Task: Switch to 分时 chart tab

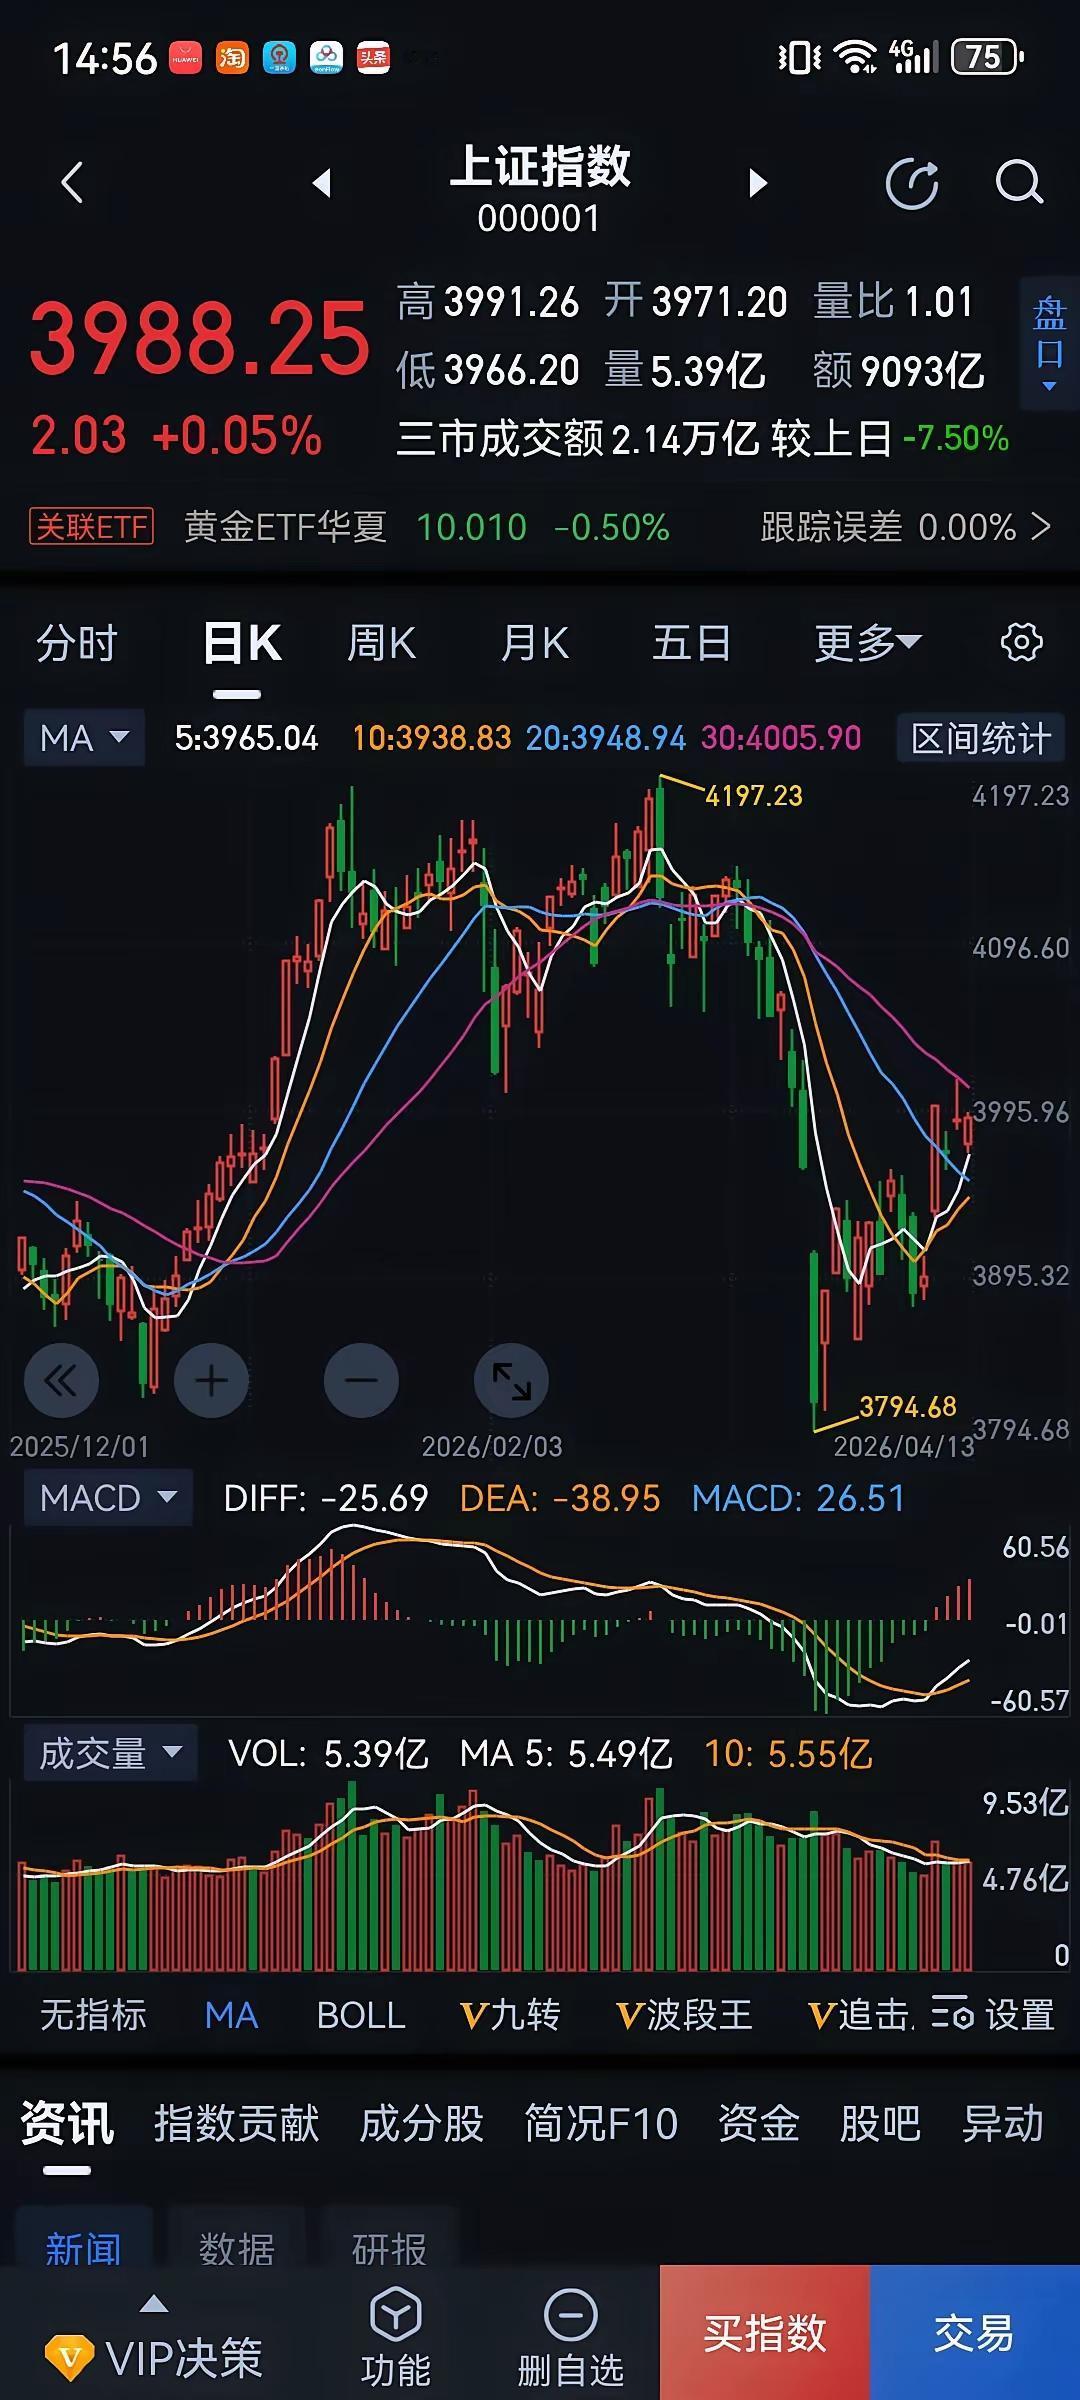Action: [x=77, y=643]
